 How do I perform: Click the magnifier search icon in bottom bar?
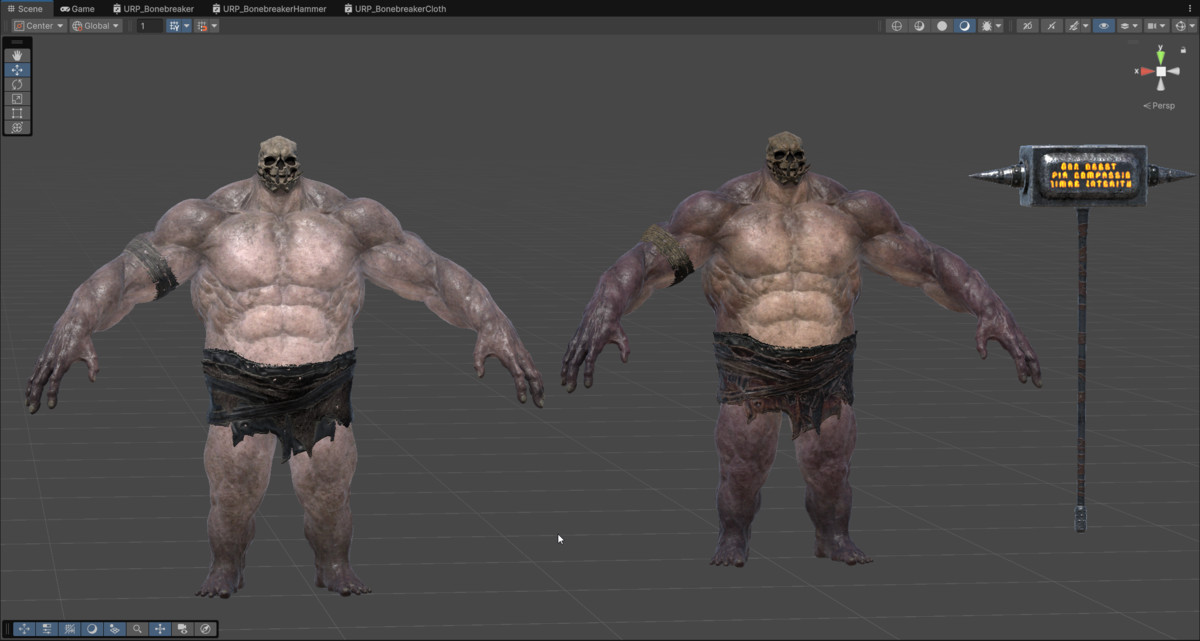coord(137,629)
